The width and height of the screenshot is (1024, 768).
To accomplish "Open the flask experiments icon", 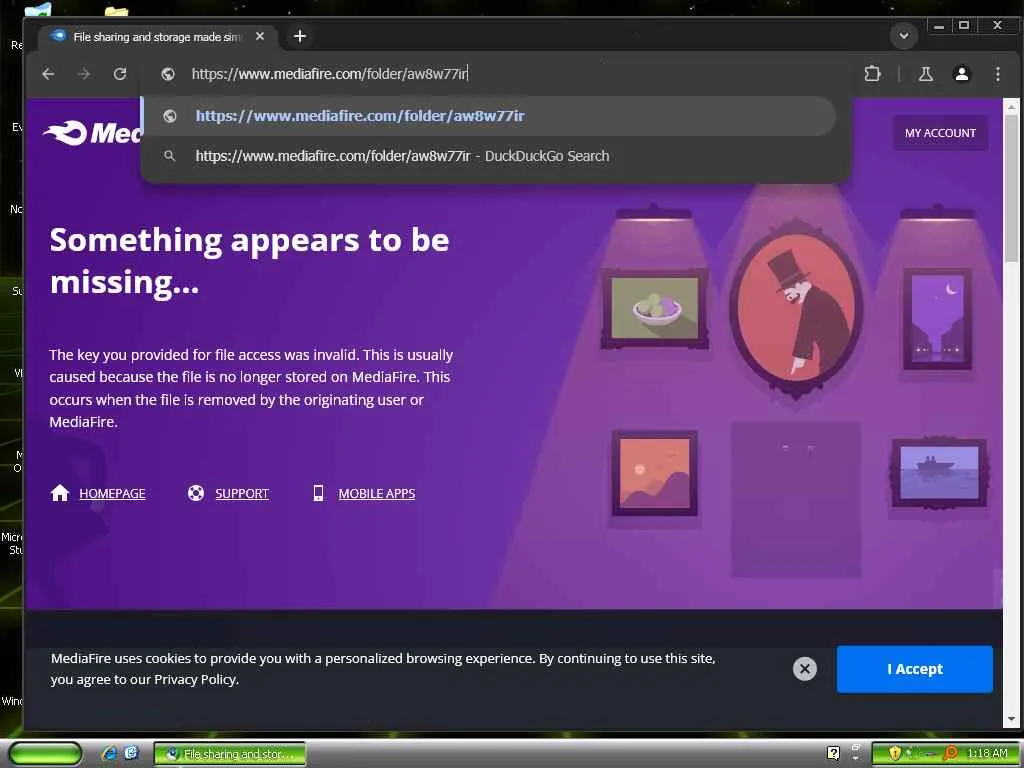I will click(925, 74).
